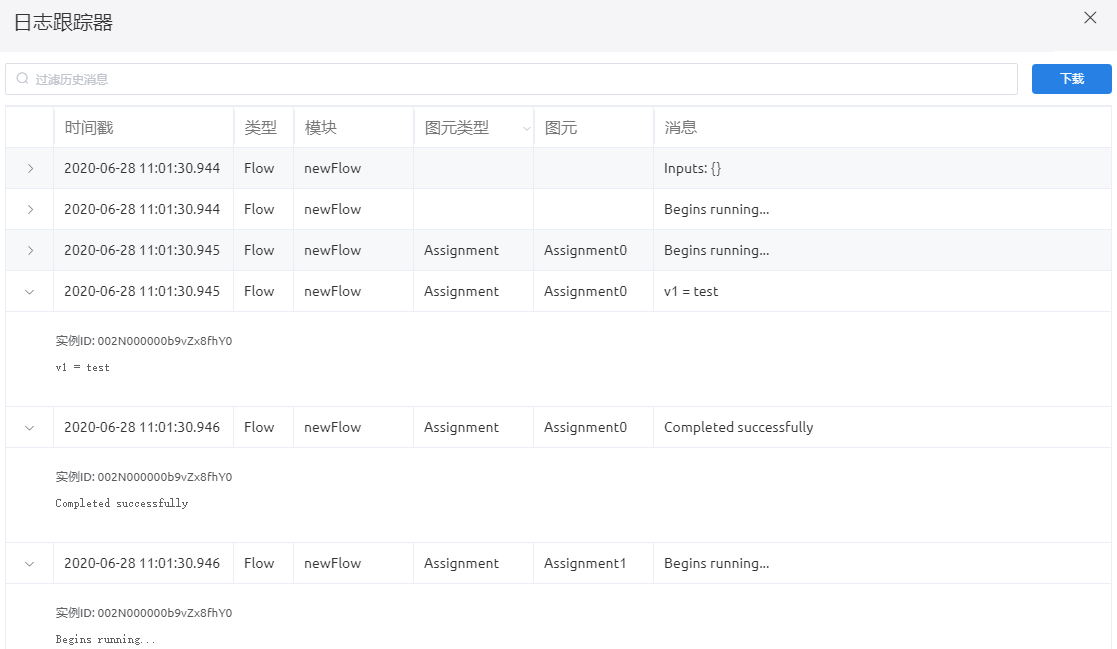Image resolution: width=1117 pixels, height=649 pixels.
Task: Collapse the Completed successfully row details
Action: point(30,427)
